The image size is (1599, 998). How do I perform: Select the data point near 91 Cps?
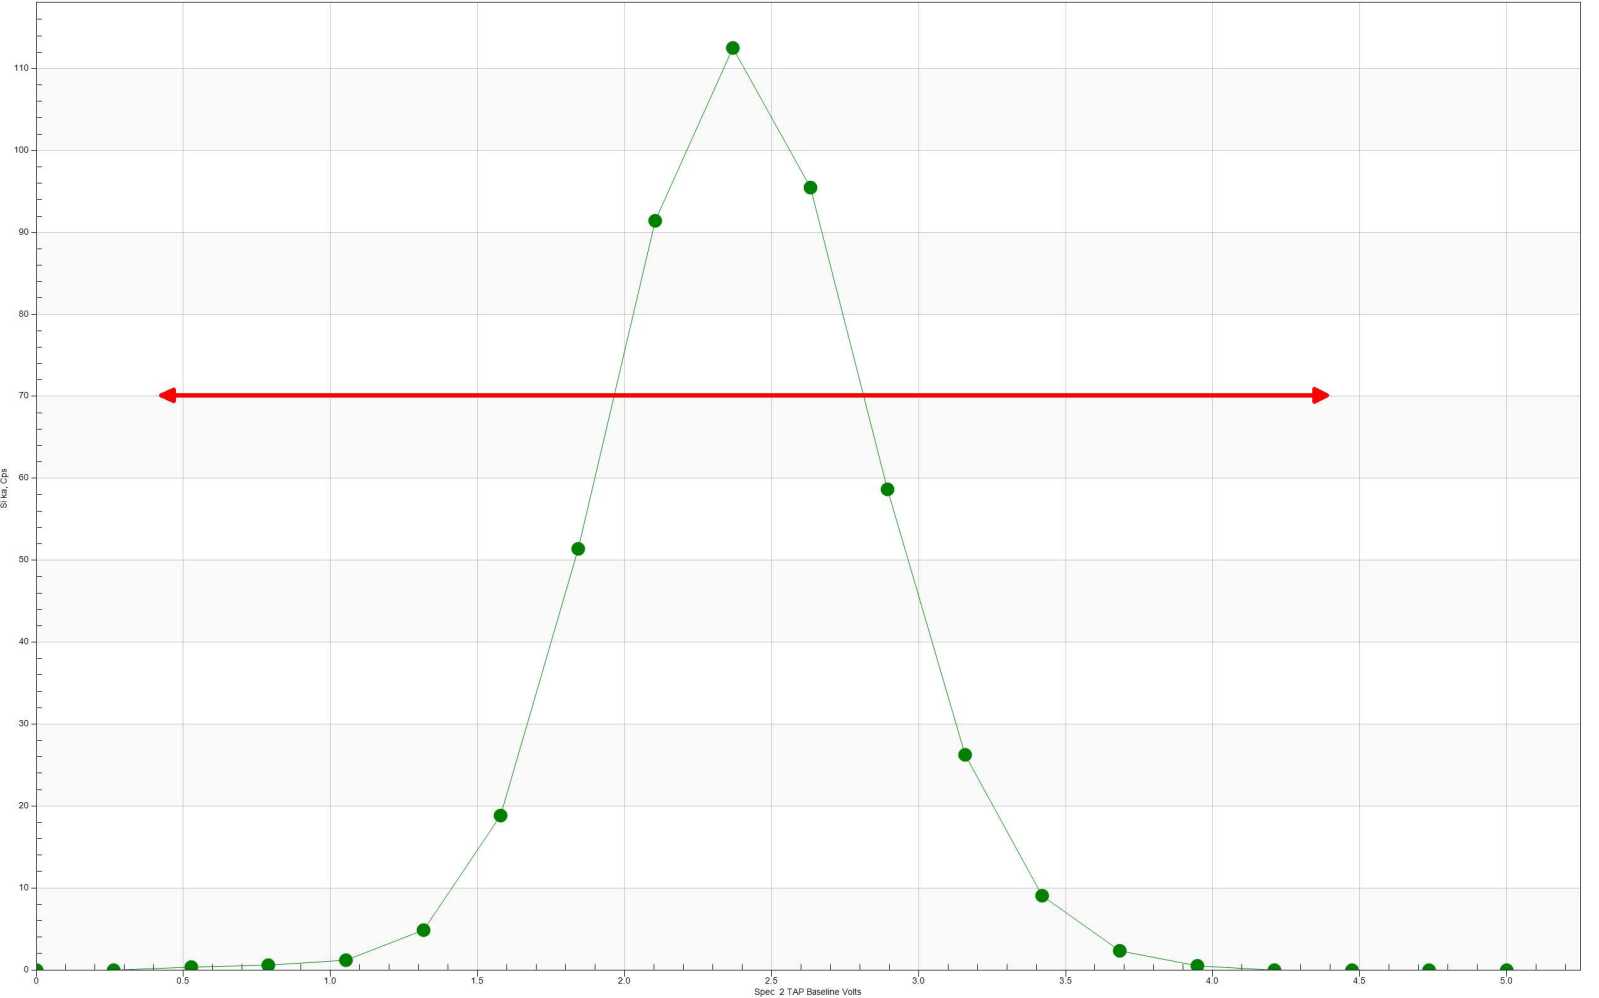[655, 221]
